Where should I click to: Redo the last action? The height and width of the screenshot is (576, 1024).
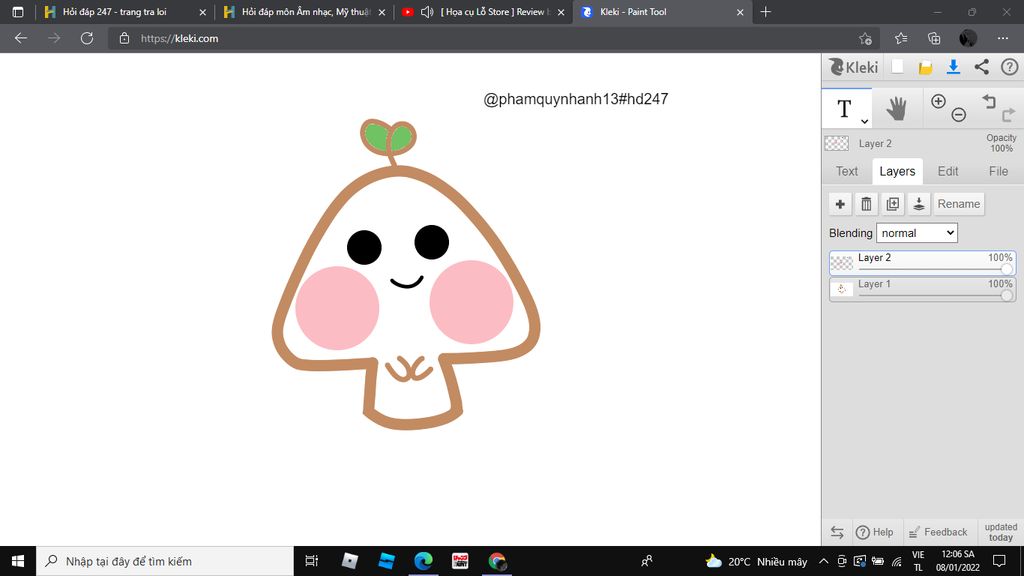1008,115
